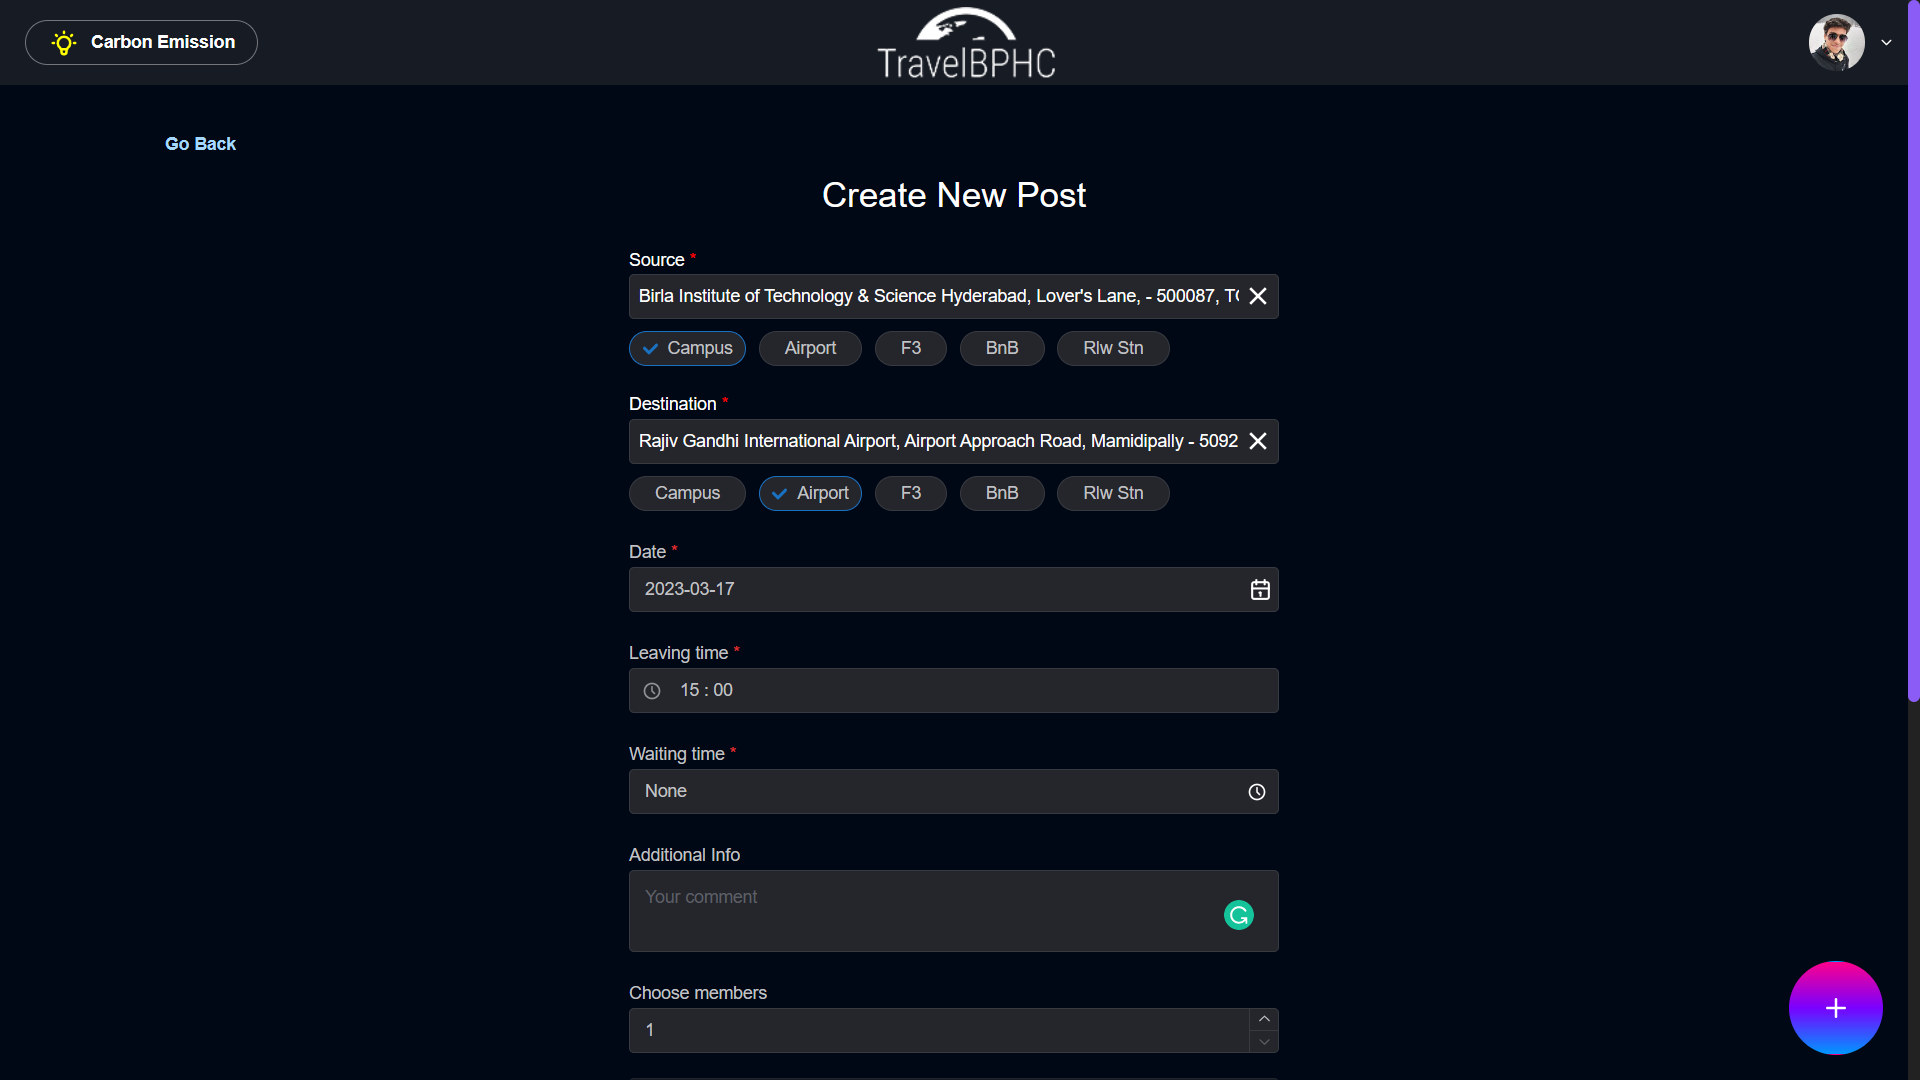Focus the Additional Info comment box
This screenshot has height=1080, width=1920.
pos(920,911)
